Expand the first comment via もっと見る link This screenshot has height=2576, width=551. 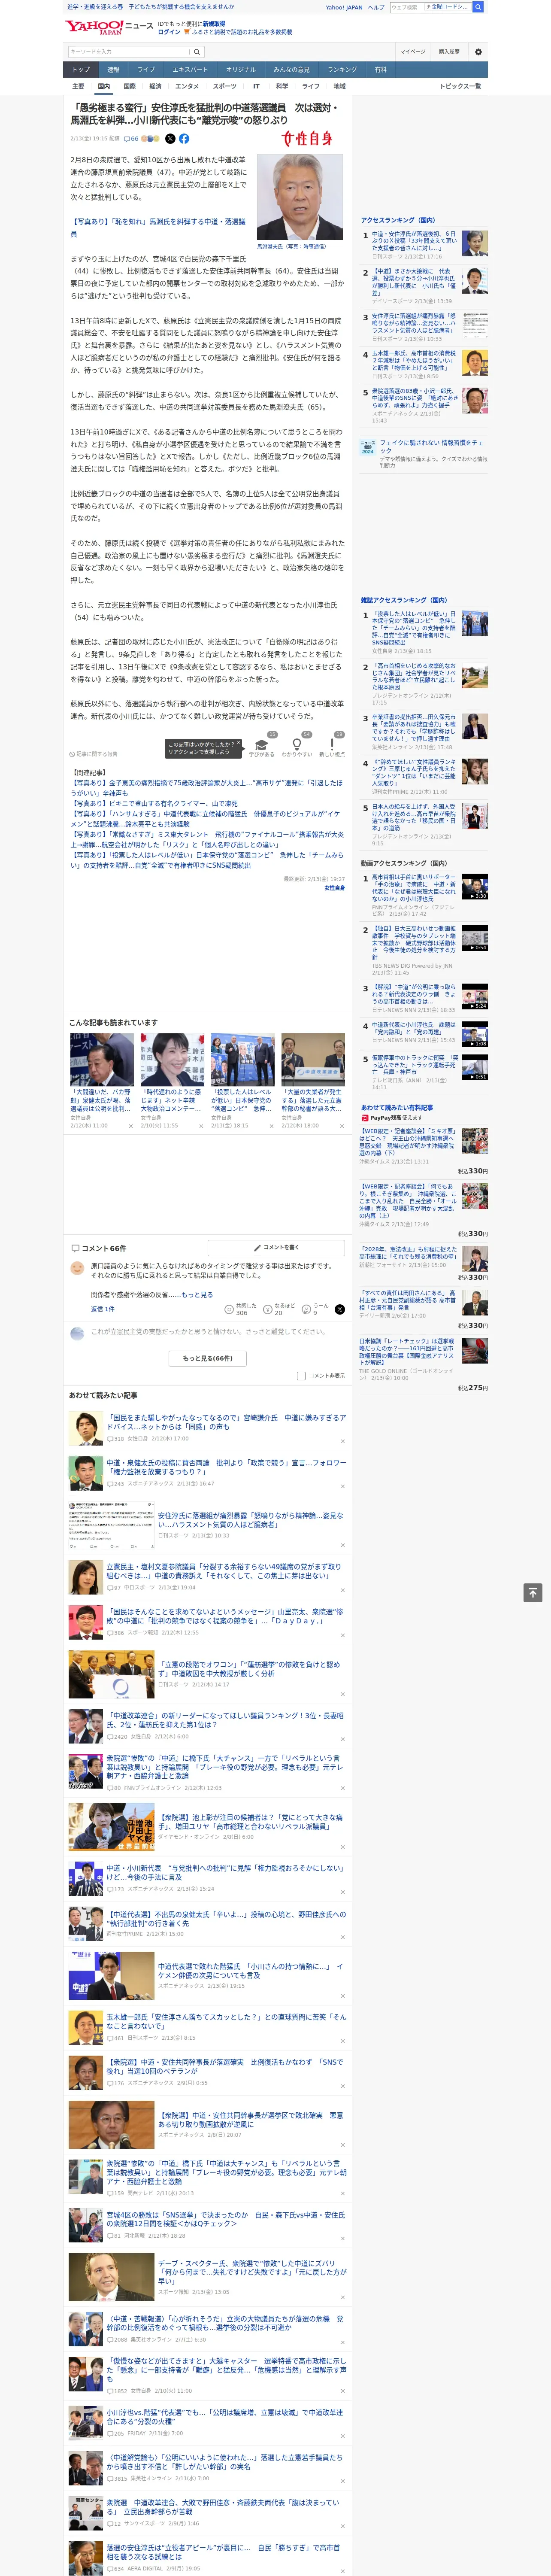click(197, 1295)
